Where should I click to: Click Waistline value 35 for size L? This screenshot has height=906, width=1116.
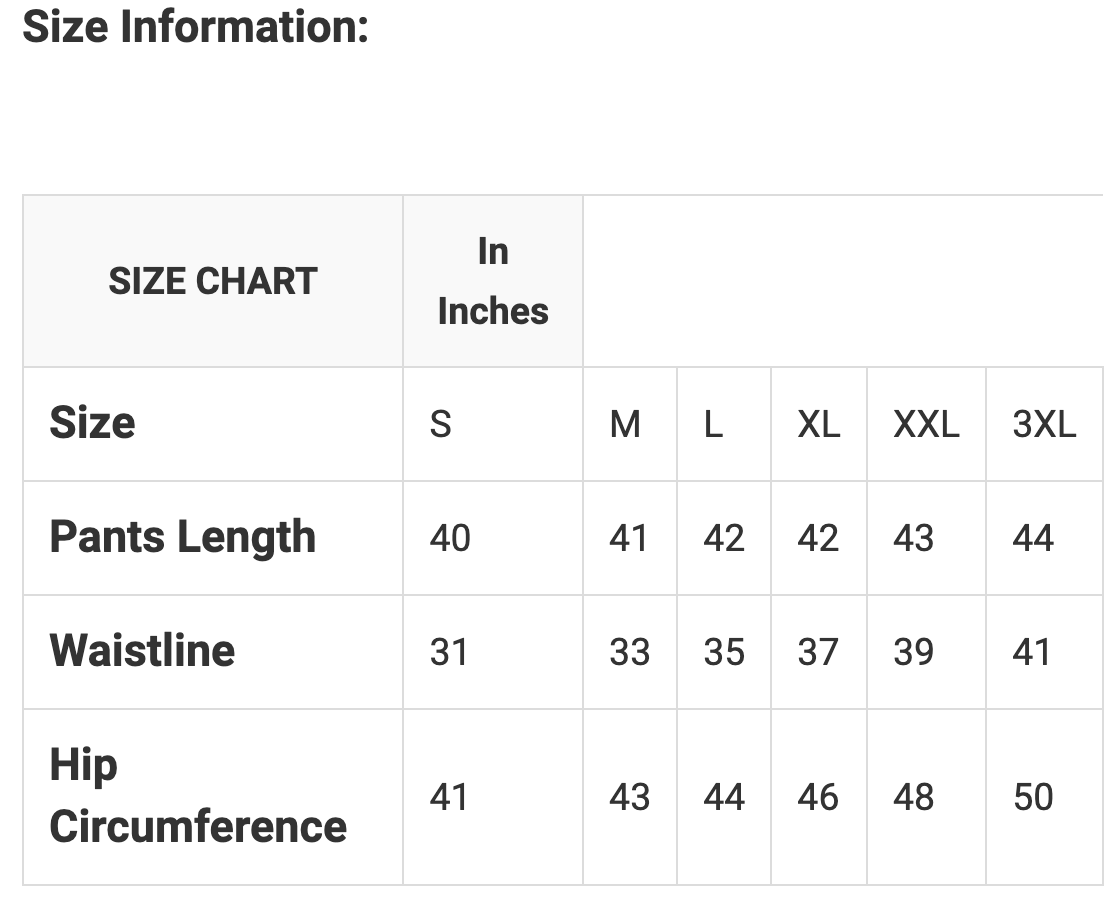pos(723,653)
